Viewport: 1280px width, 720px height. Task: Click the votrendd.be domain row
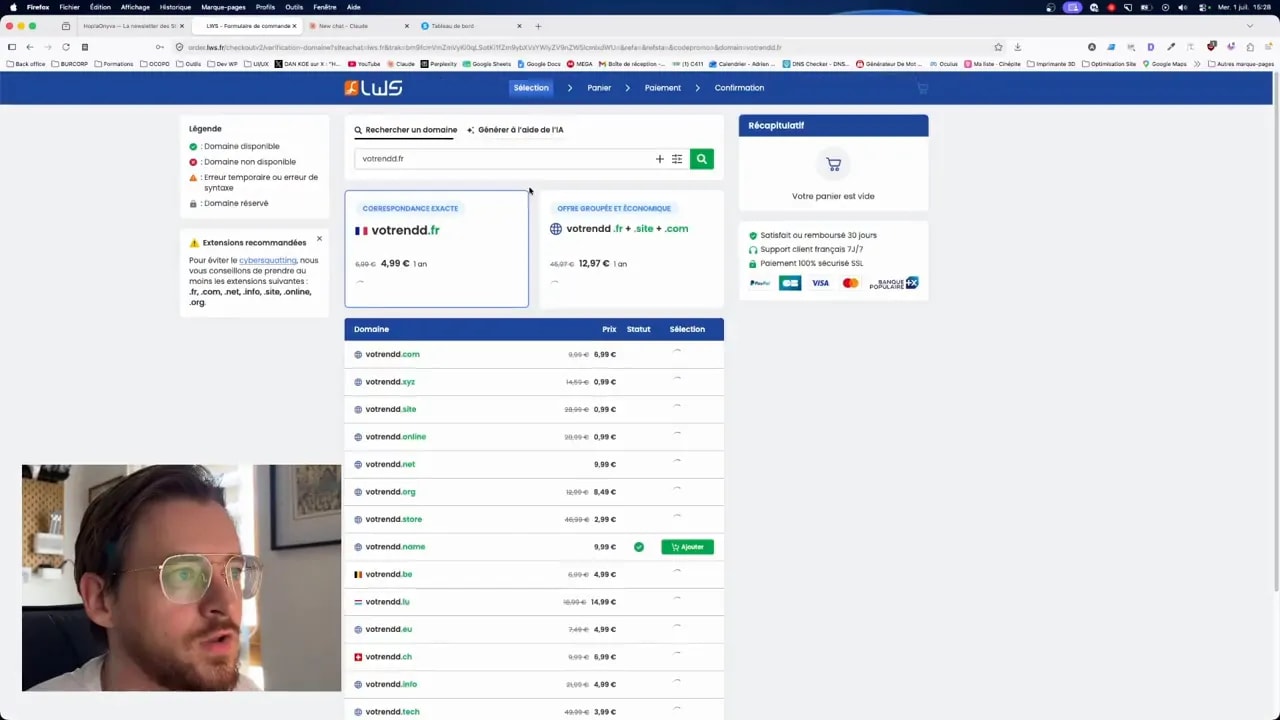point(534,574)
